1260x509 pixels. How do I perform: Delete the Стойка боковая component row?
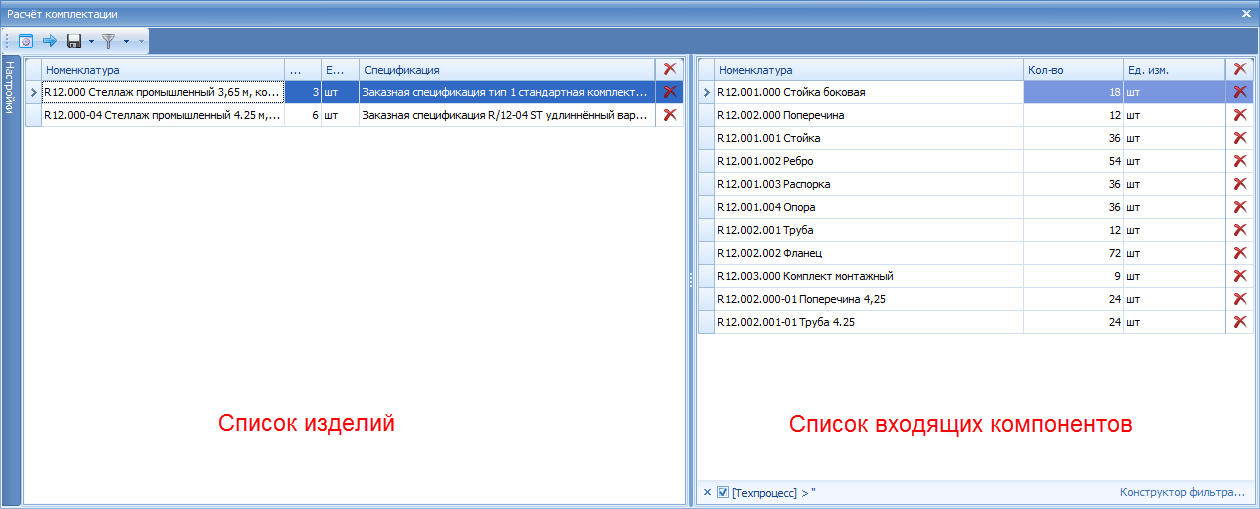(1240, 92)
